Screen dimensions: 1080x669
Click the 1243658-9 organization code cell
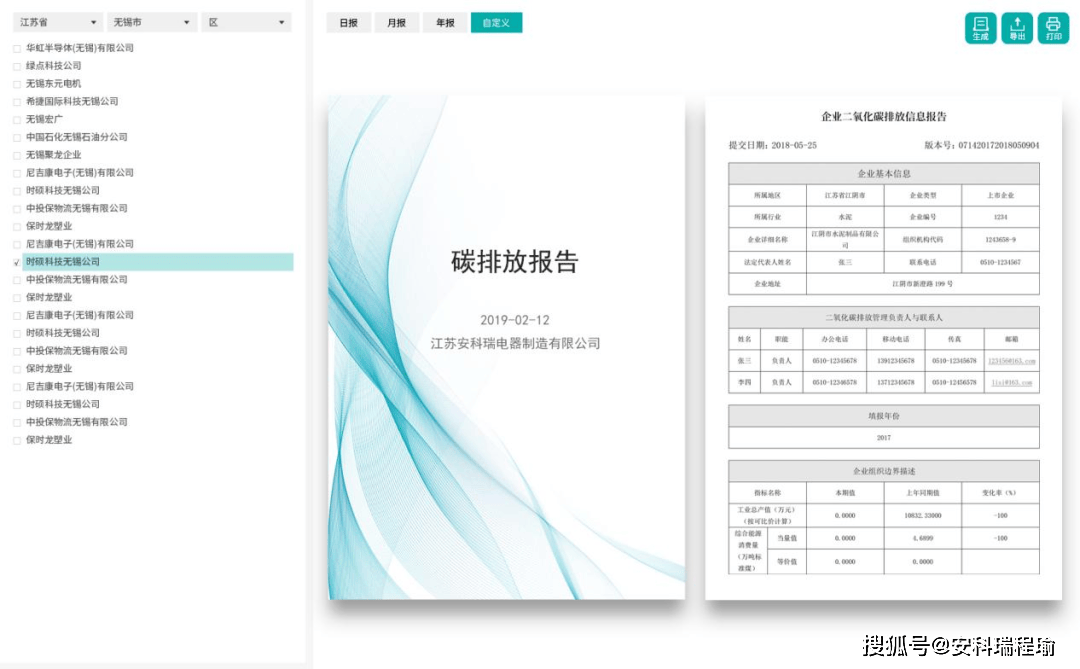(x=1000, y=239)
